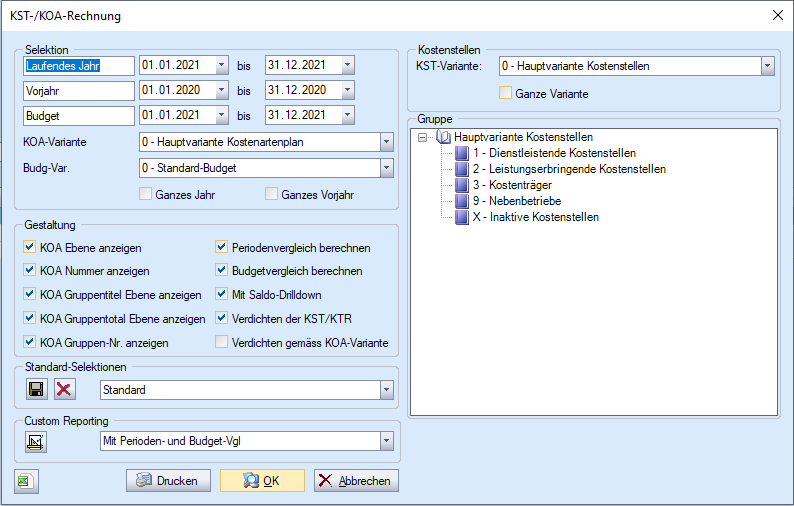Click icon beside X - Inaktive Kostenstellen
The height and width of the screenshot is (506, 794).
tap(461, 217)
